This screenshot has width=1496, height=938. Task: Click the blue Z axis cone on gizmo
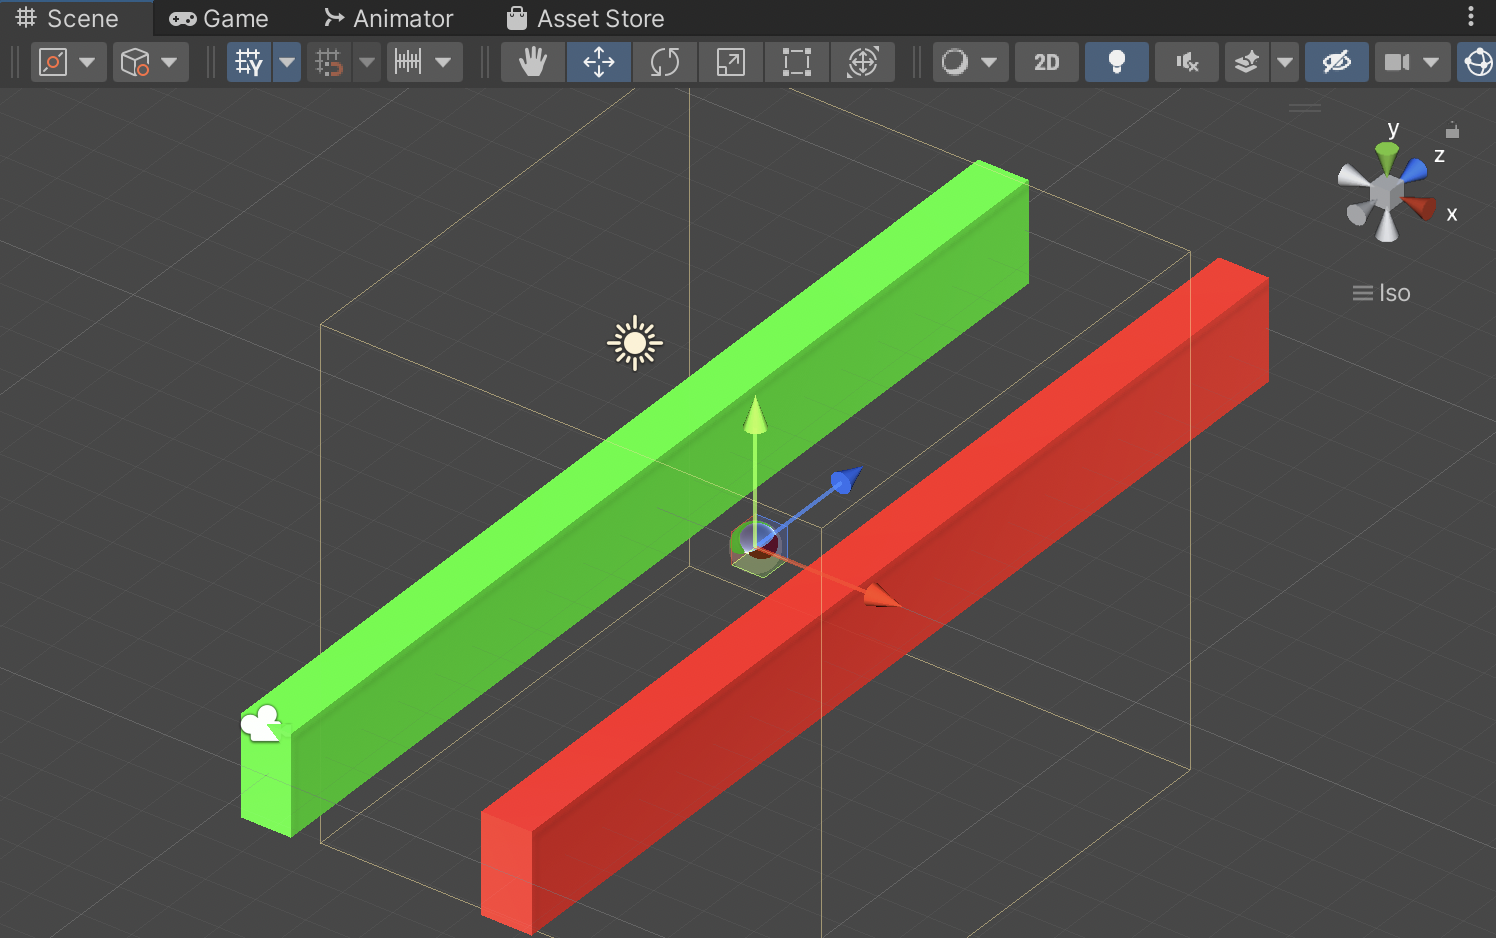click(1415, 171)
